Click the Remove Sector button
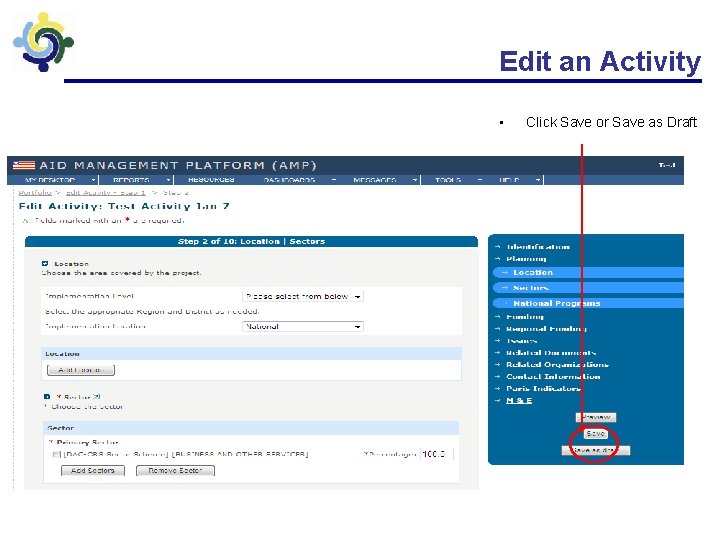This screenshot has width=720, height=540. coord(175,471)
